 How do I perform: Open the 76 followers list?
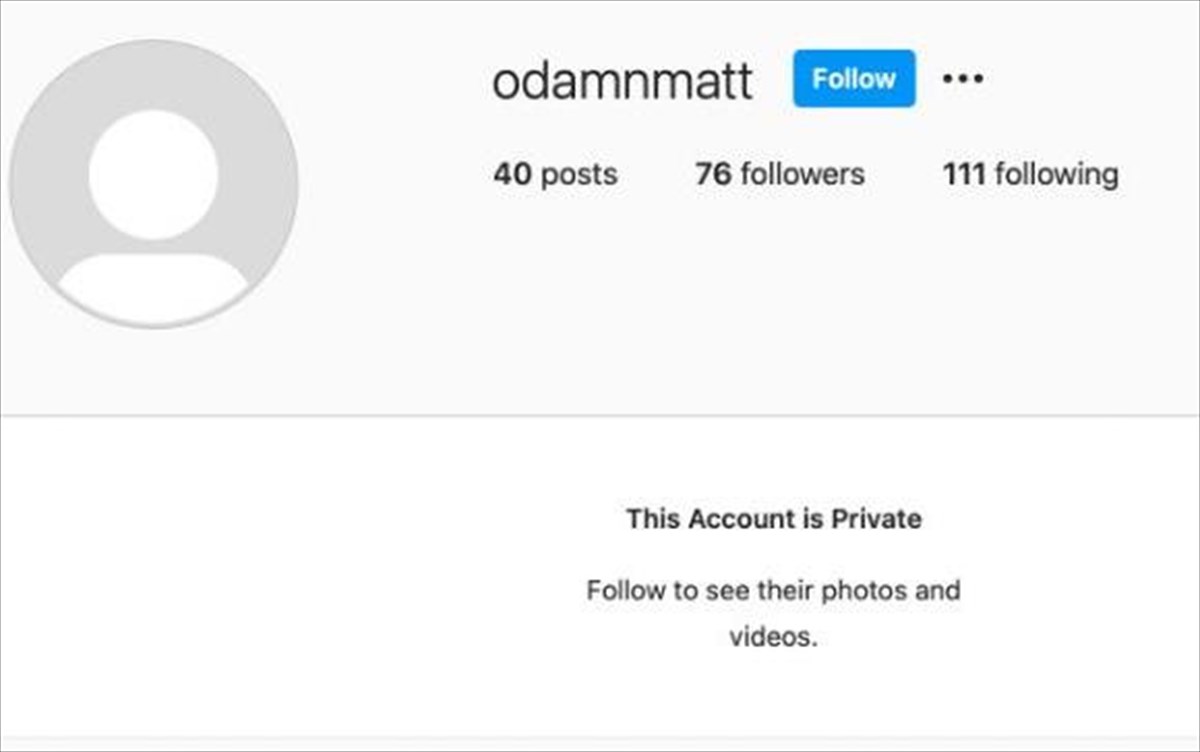780,174
